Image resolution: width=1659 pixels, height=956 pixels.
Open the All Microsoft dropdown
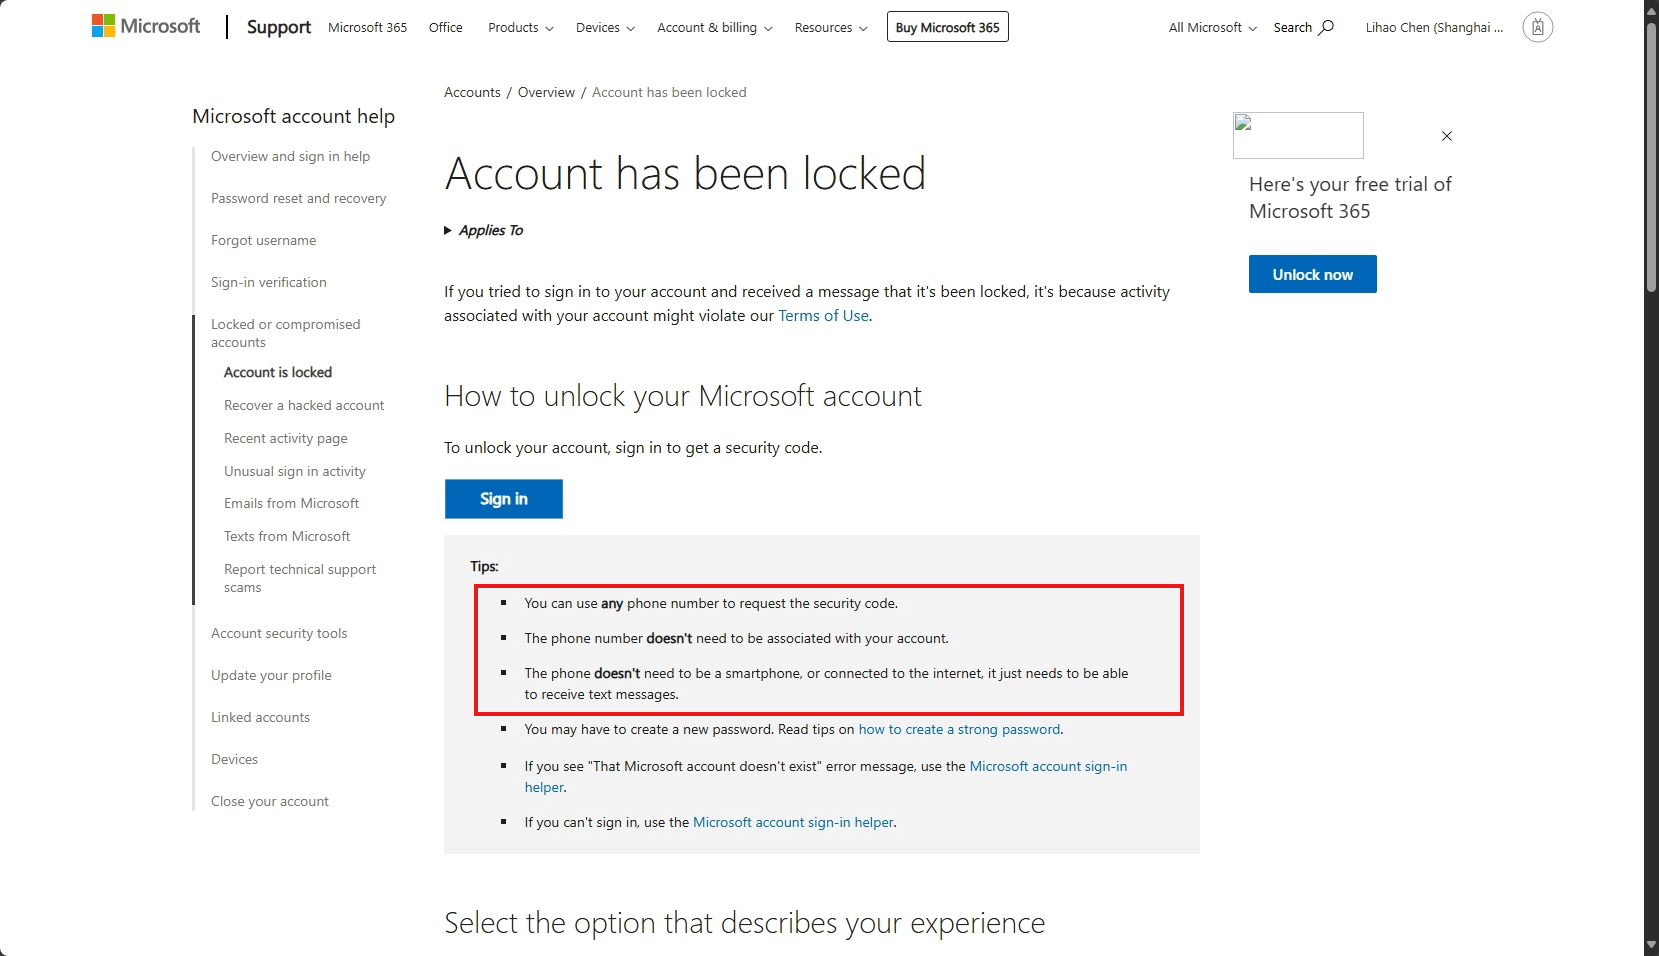(1213, 27)
